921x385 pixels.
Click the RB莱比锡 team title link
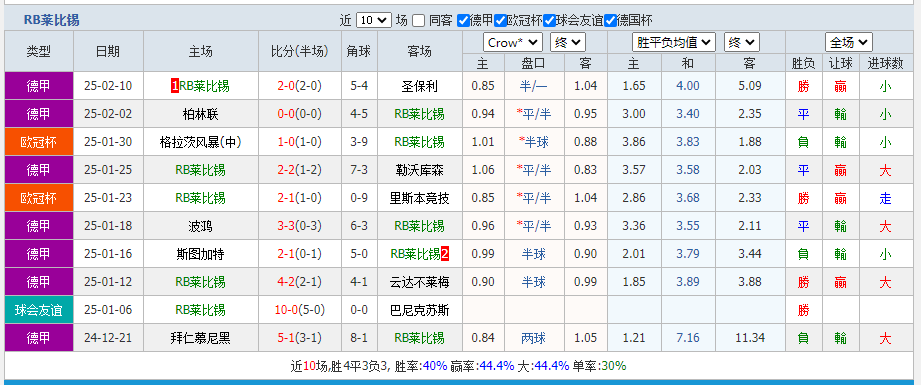tap(51, 20)
